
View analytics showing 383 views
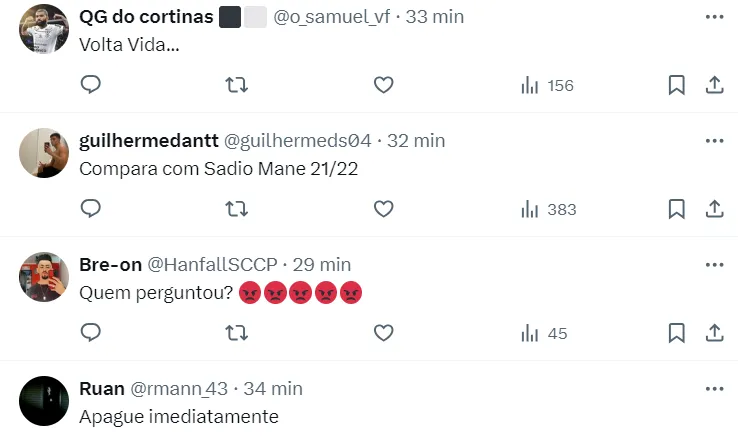pos(548,209)
